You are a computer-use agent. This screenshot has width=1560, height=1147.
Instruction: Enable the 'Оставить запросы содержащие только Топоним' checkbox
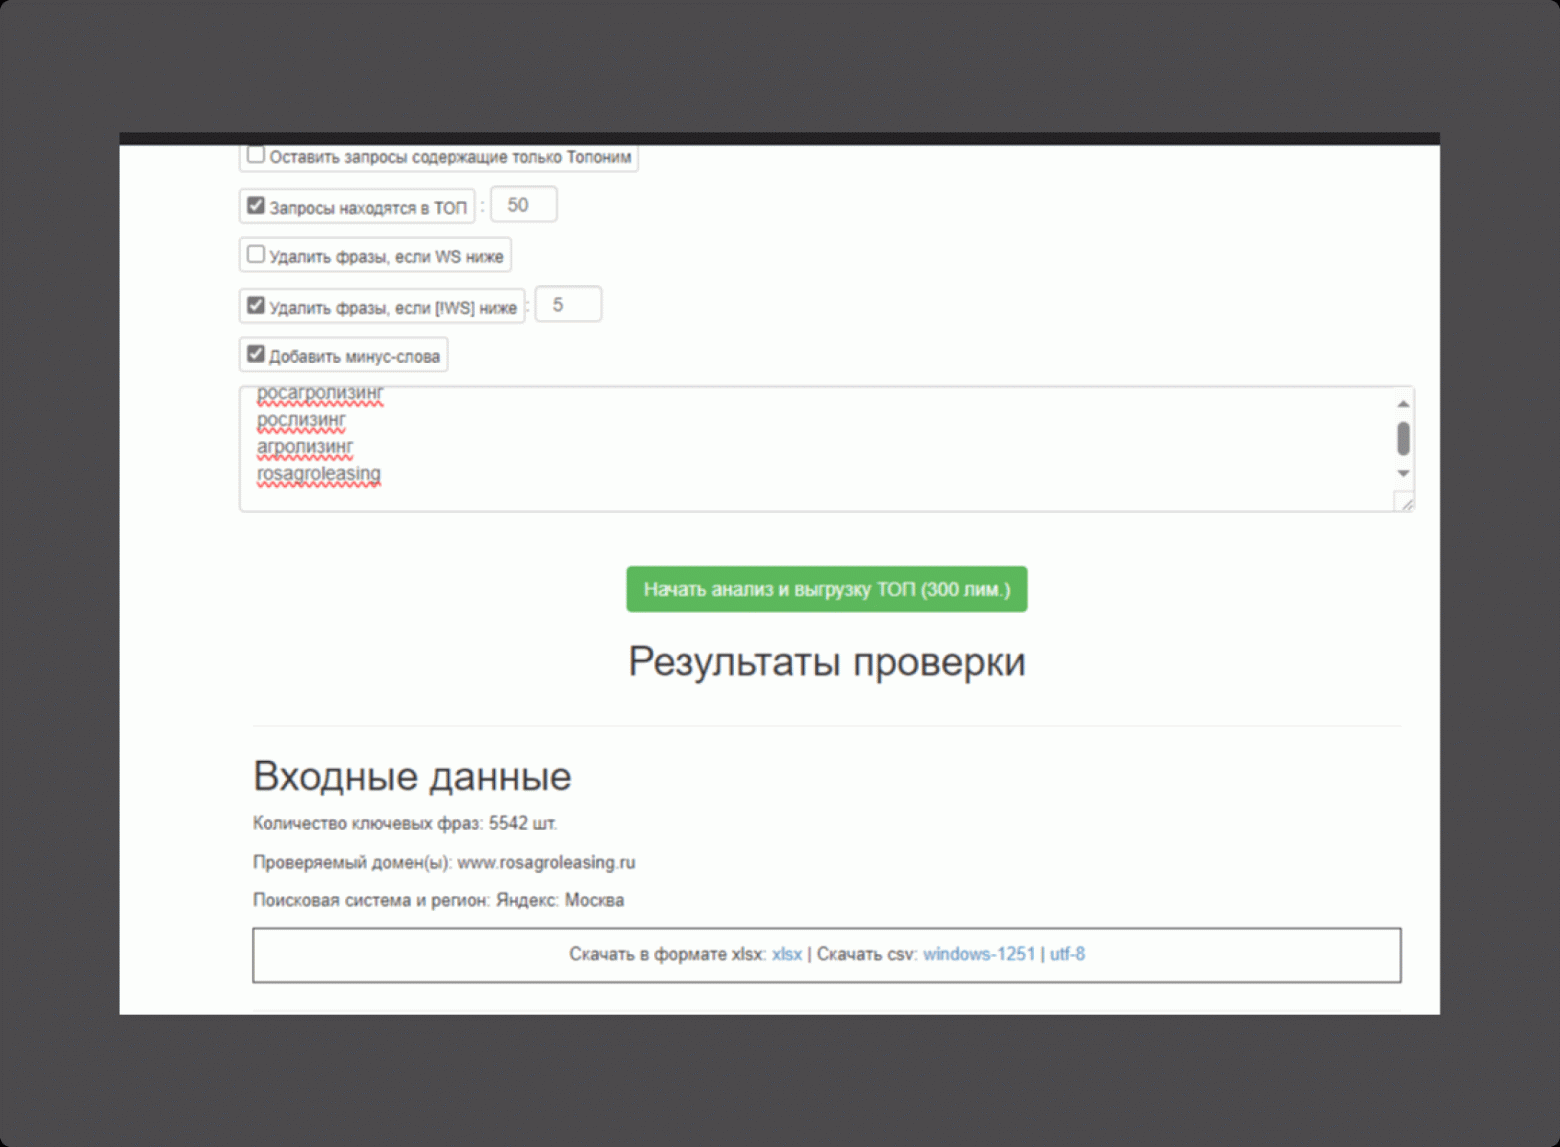[x=256, y=155]
